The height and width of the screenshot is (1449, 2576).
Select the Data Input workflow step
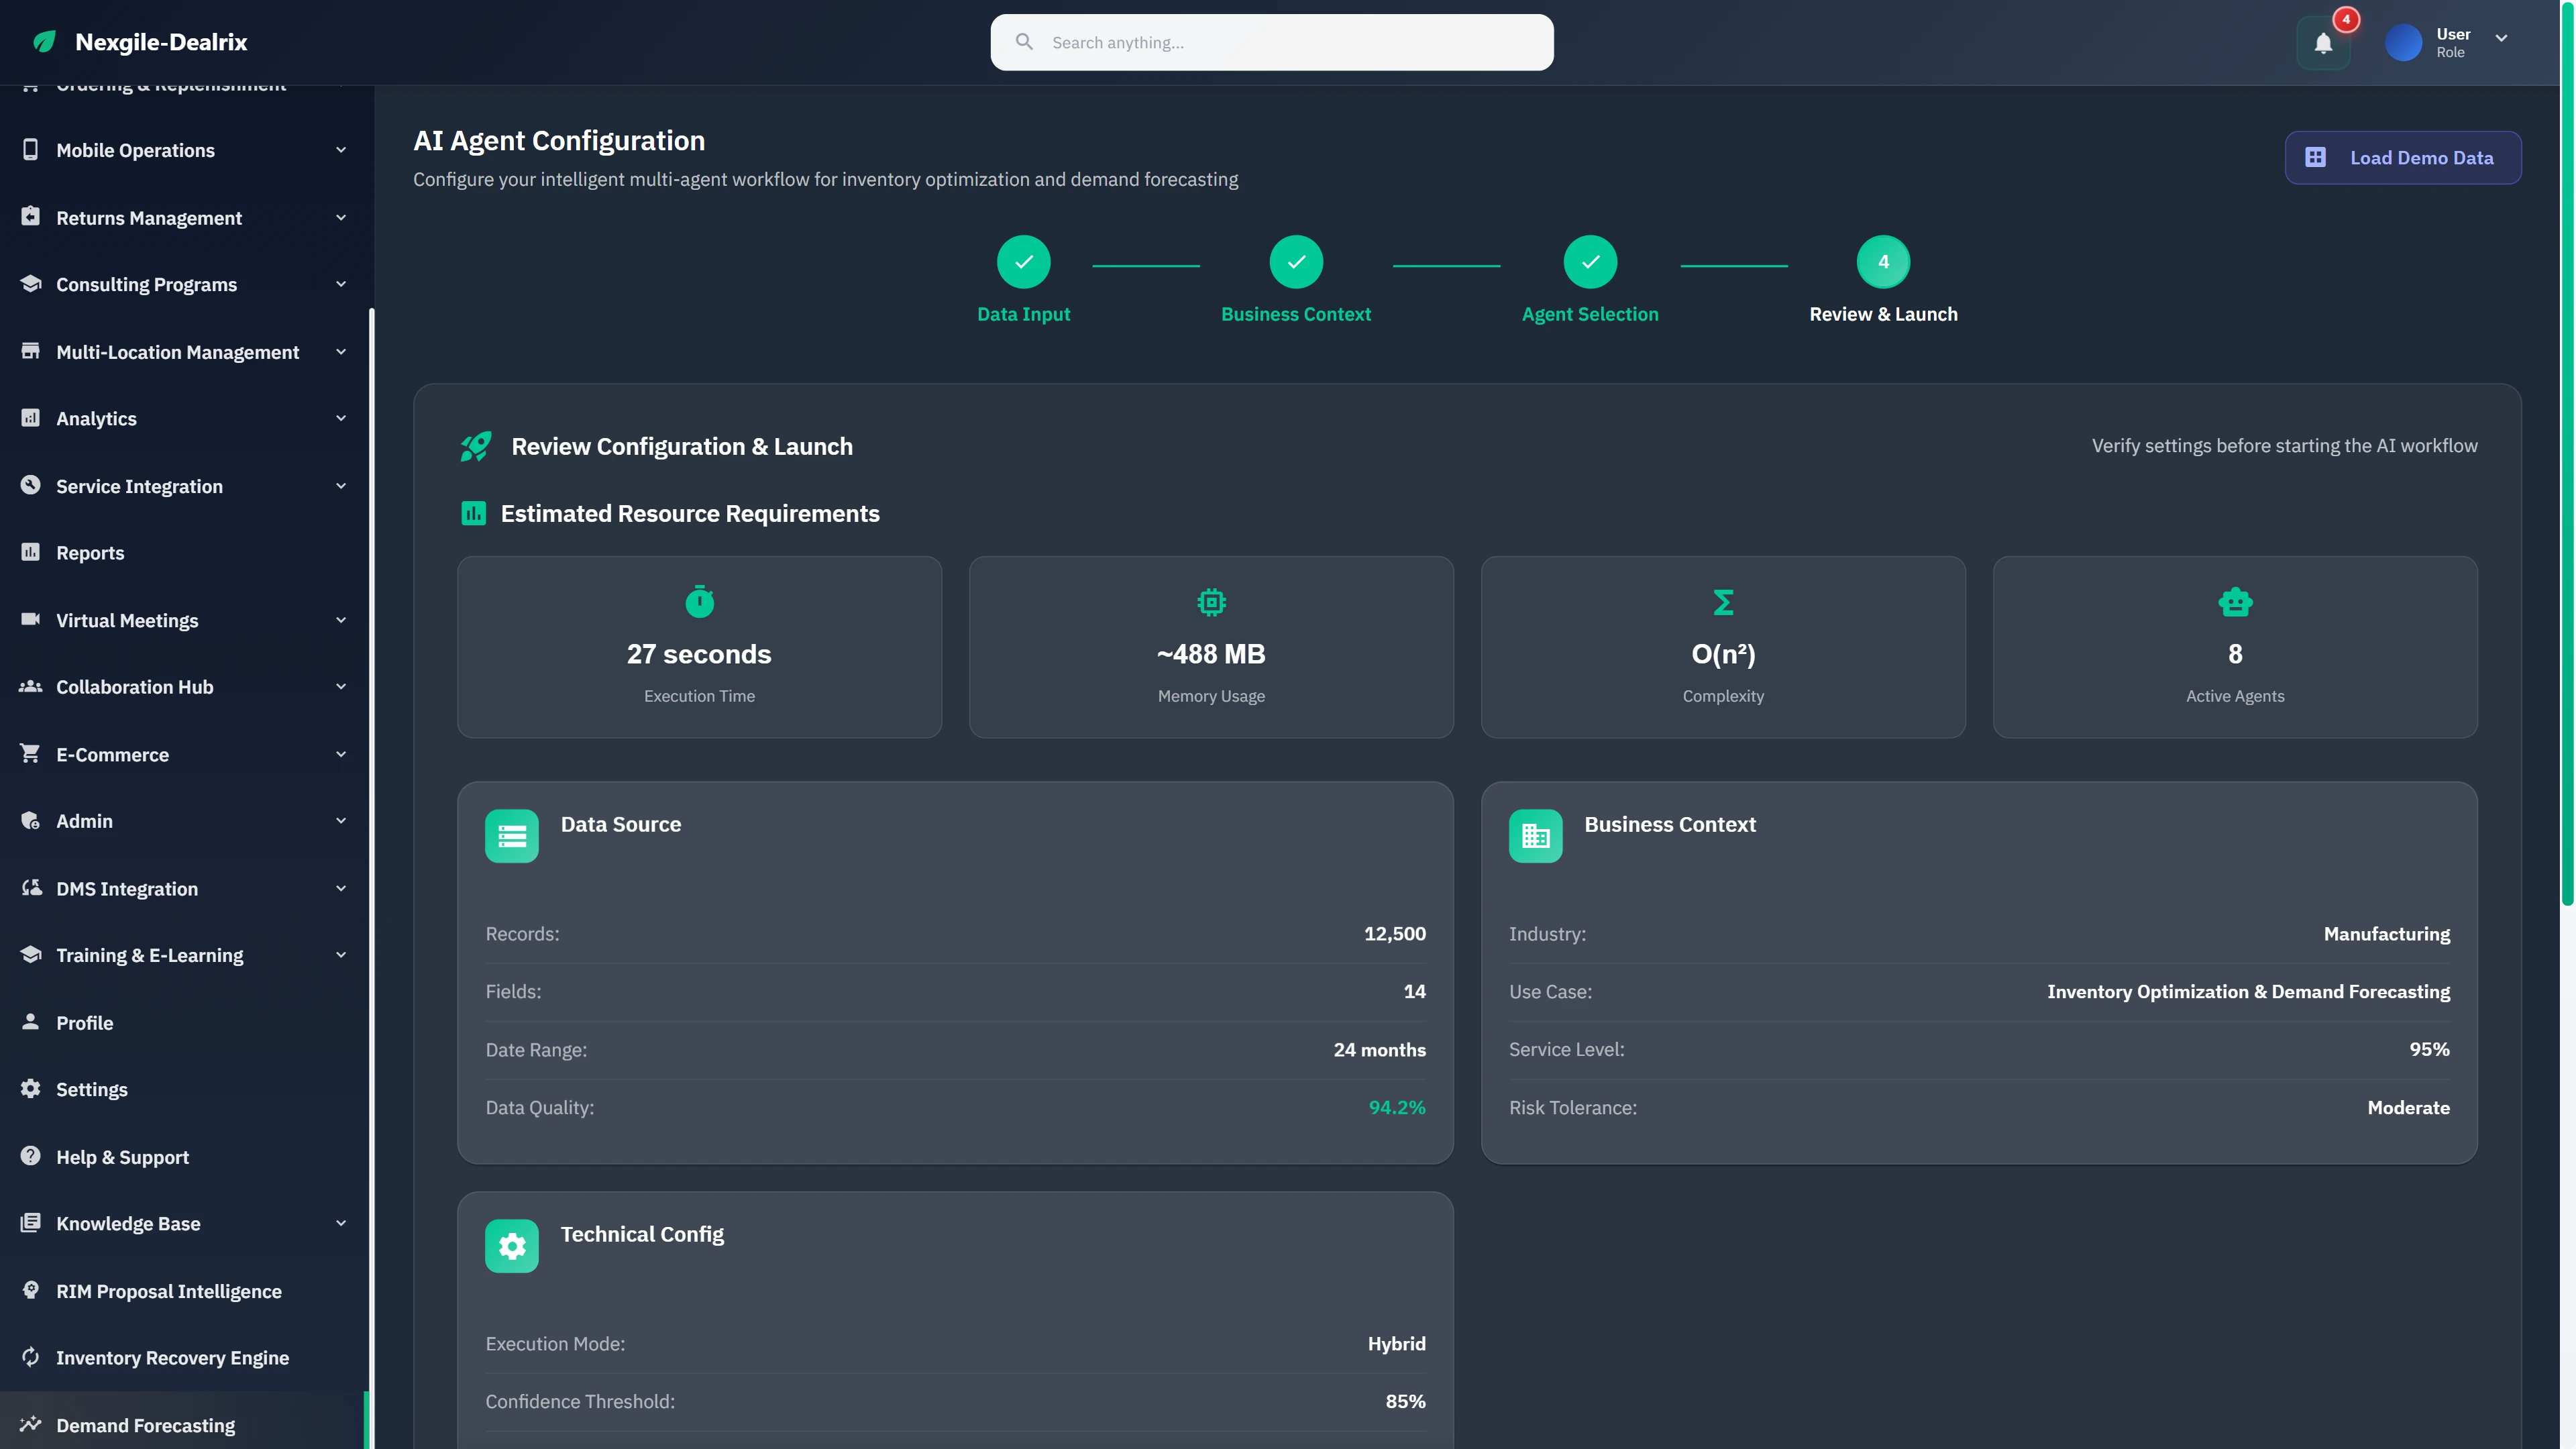click(x=1023, y=262)
